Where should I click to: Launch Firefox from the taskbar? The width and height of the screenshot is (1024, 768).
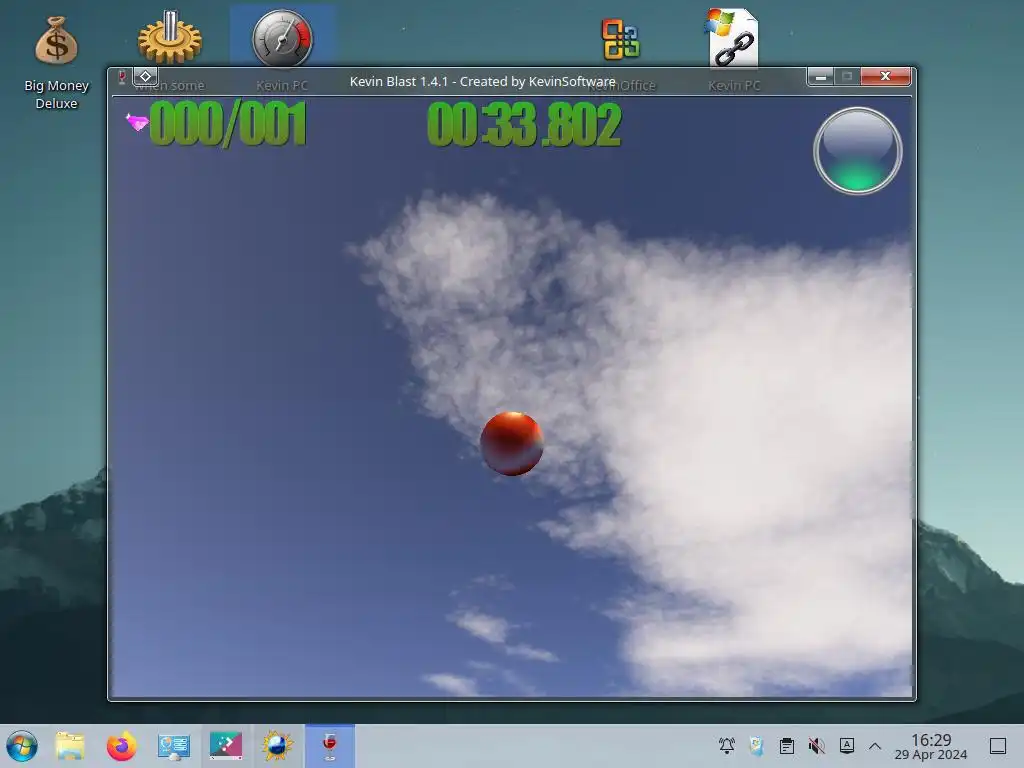tap(121, 746)
